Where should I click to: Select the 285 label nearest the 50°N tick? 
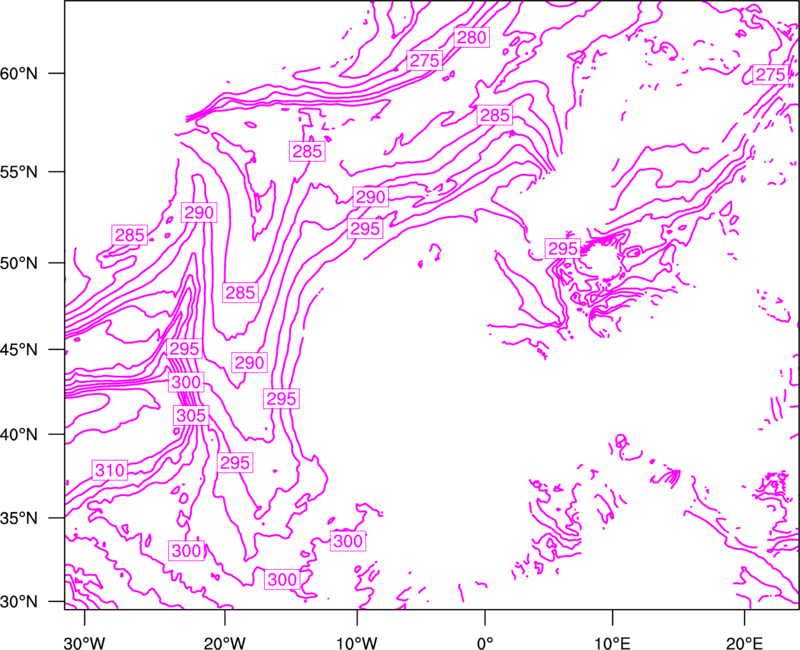point(130,235)
